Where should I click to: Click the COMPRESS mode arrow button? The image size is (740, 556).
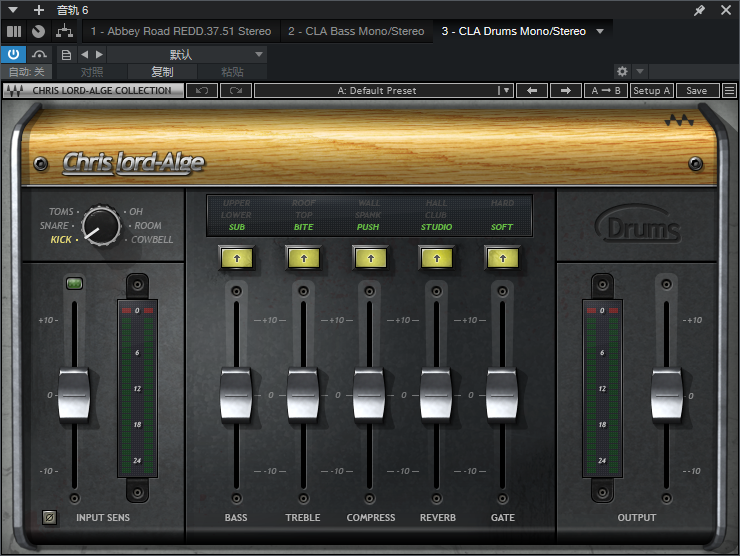(x=370, y=258)
